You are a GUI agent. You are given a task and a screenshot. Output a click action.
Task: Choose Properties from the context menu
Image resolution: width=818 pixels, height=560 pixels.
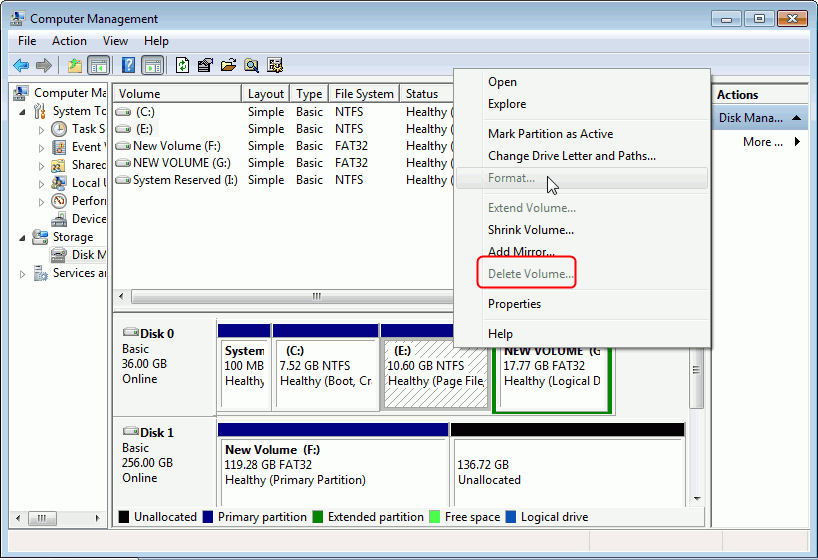[x=582, y=304]
